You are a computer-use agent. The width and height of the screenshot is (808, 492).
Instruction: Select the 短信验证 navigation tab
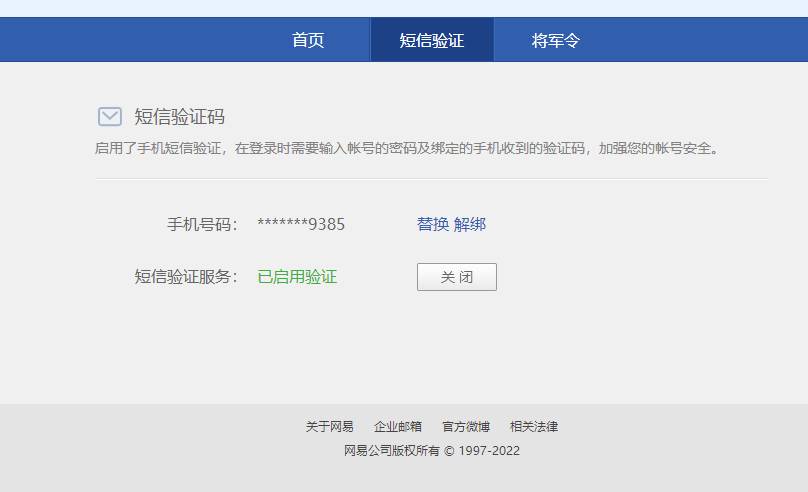(432, 40)
